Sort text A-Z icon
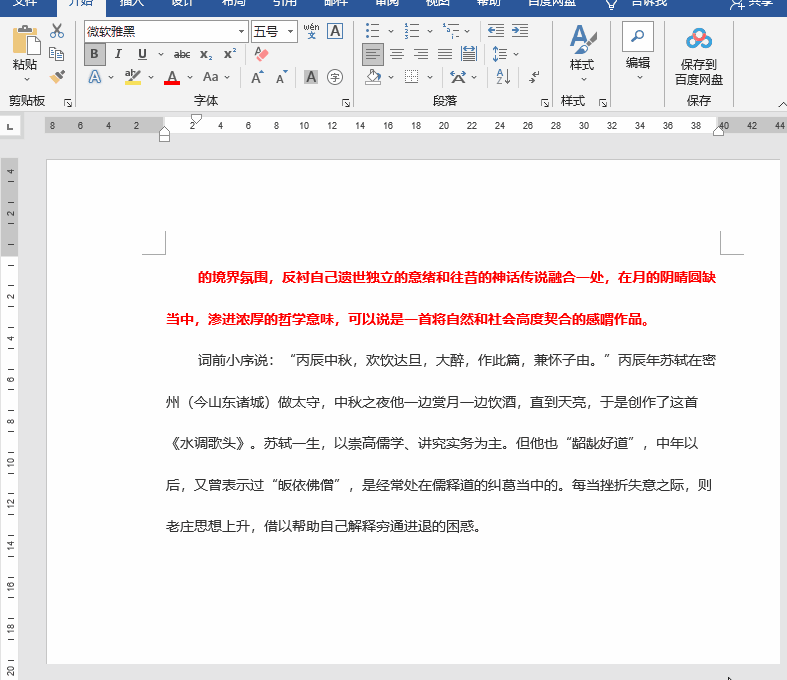This screenshot has width=787, height=680. [503, 77]
